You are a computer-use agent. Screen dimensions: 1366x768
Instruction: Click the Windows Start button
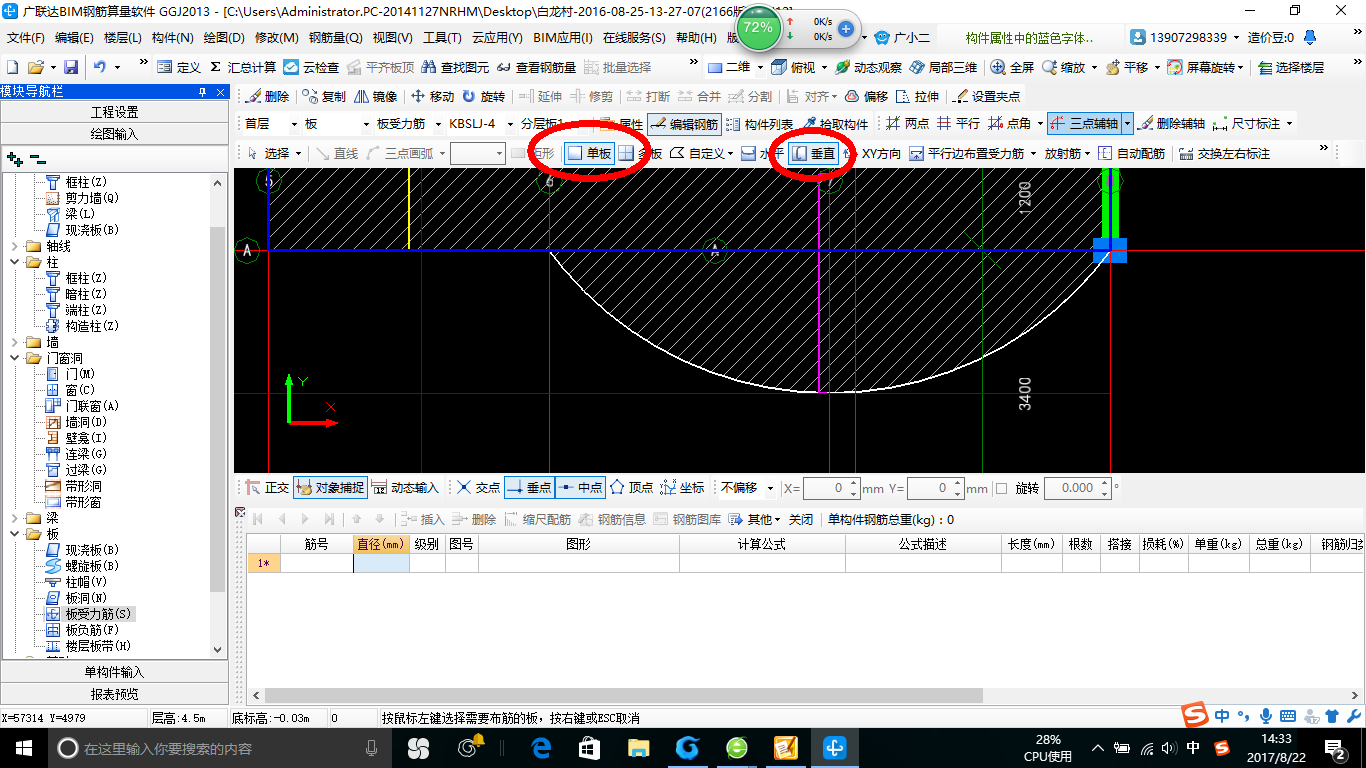tap(23, 748)
